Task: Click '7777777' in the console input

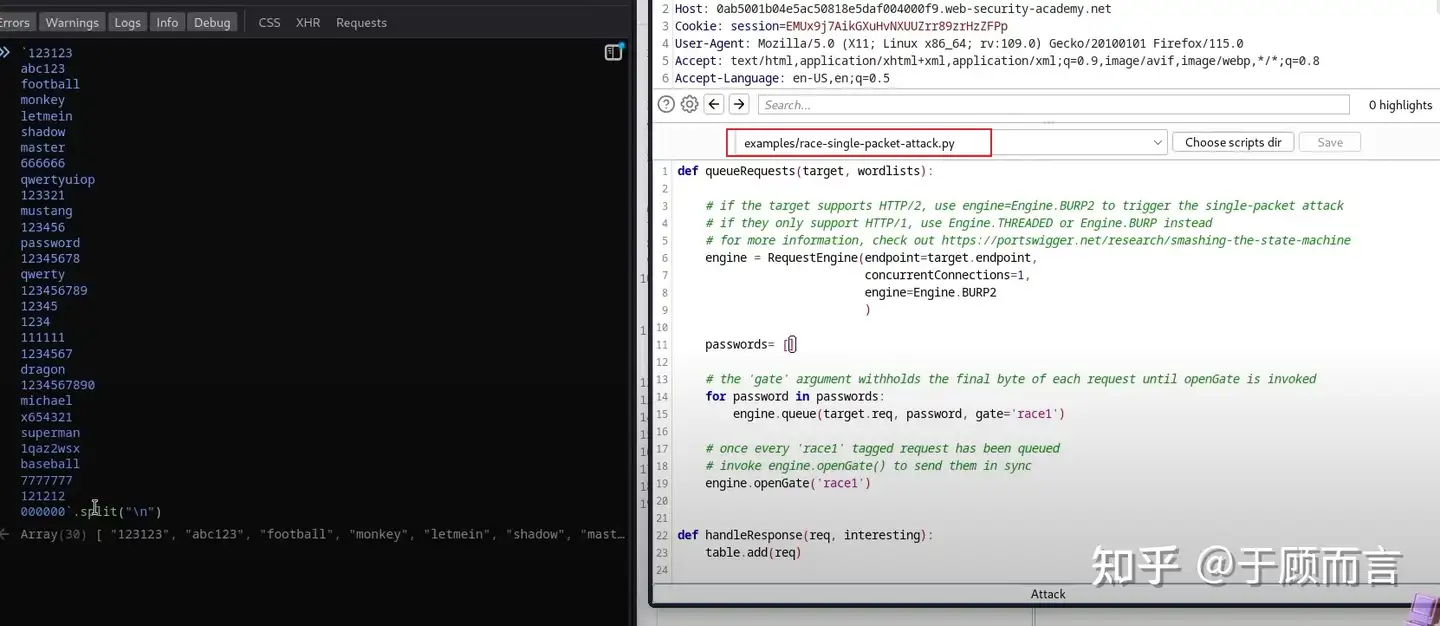Action: tap(47, 480)
